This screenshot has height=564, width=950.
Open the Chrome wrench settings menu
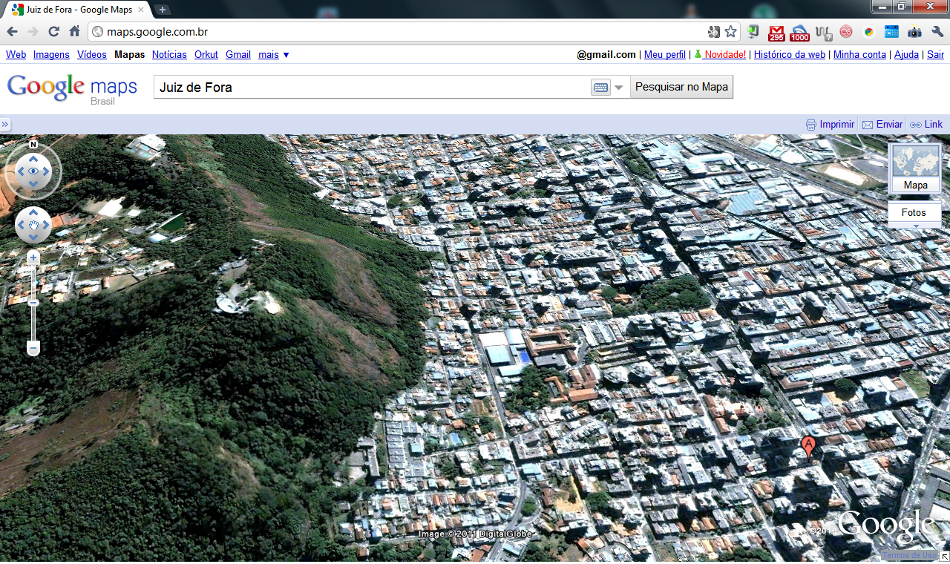937,32
